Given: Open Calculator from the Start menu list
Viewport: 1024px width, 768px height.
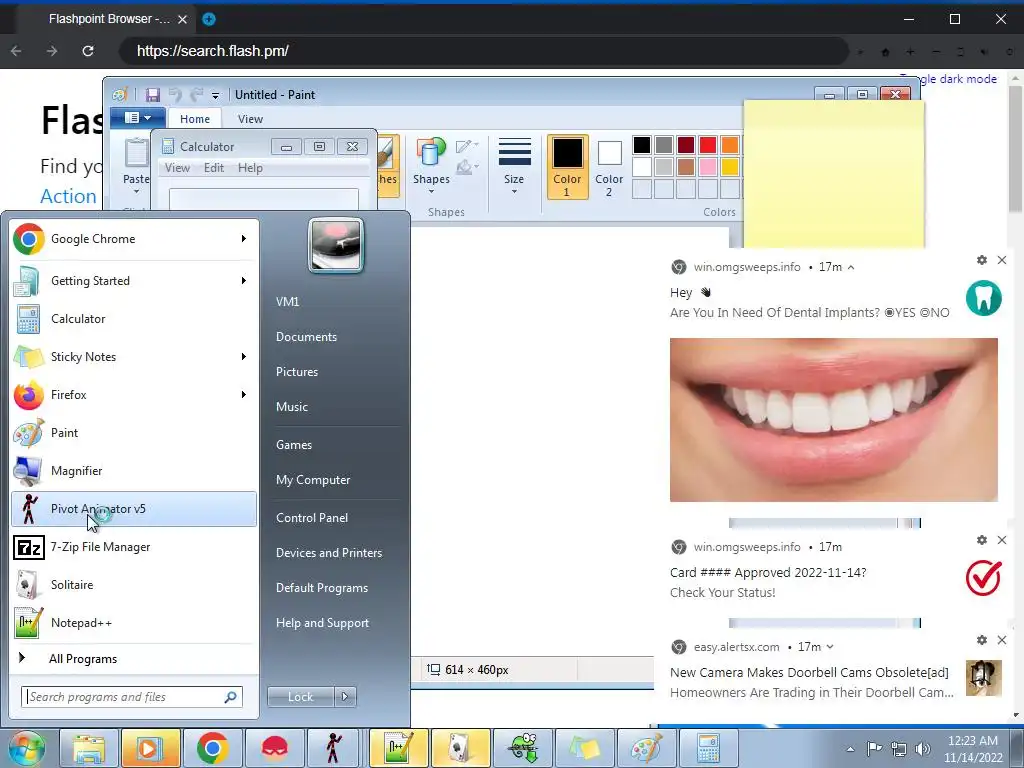Looking at the screenshot, I should 134,319.
